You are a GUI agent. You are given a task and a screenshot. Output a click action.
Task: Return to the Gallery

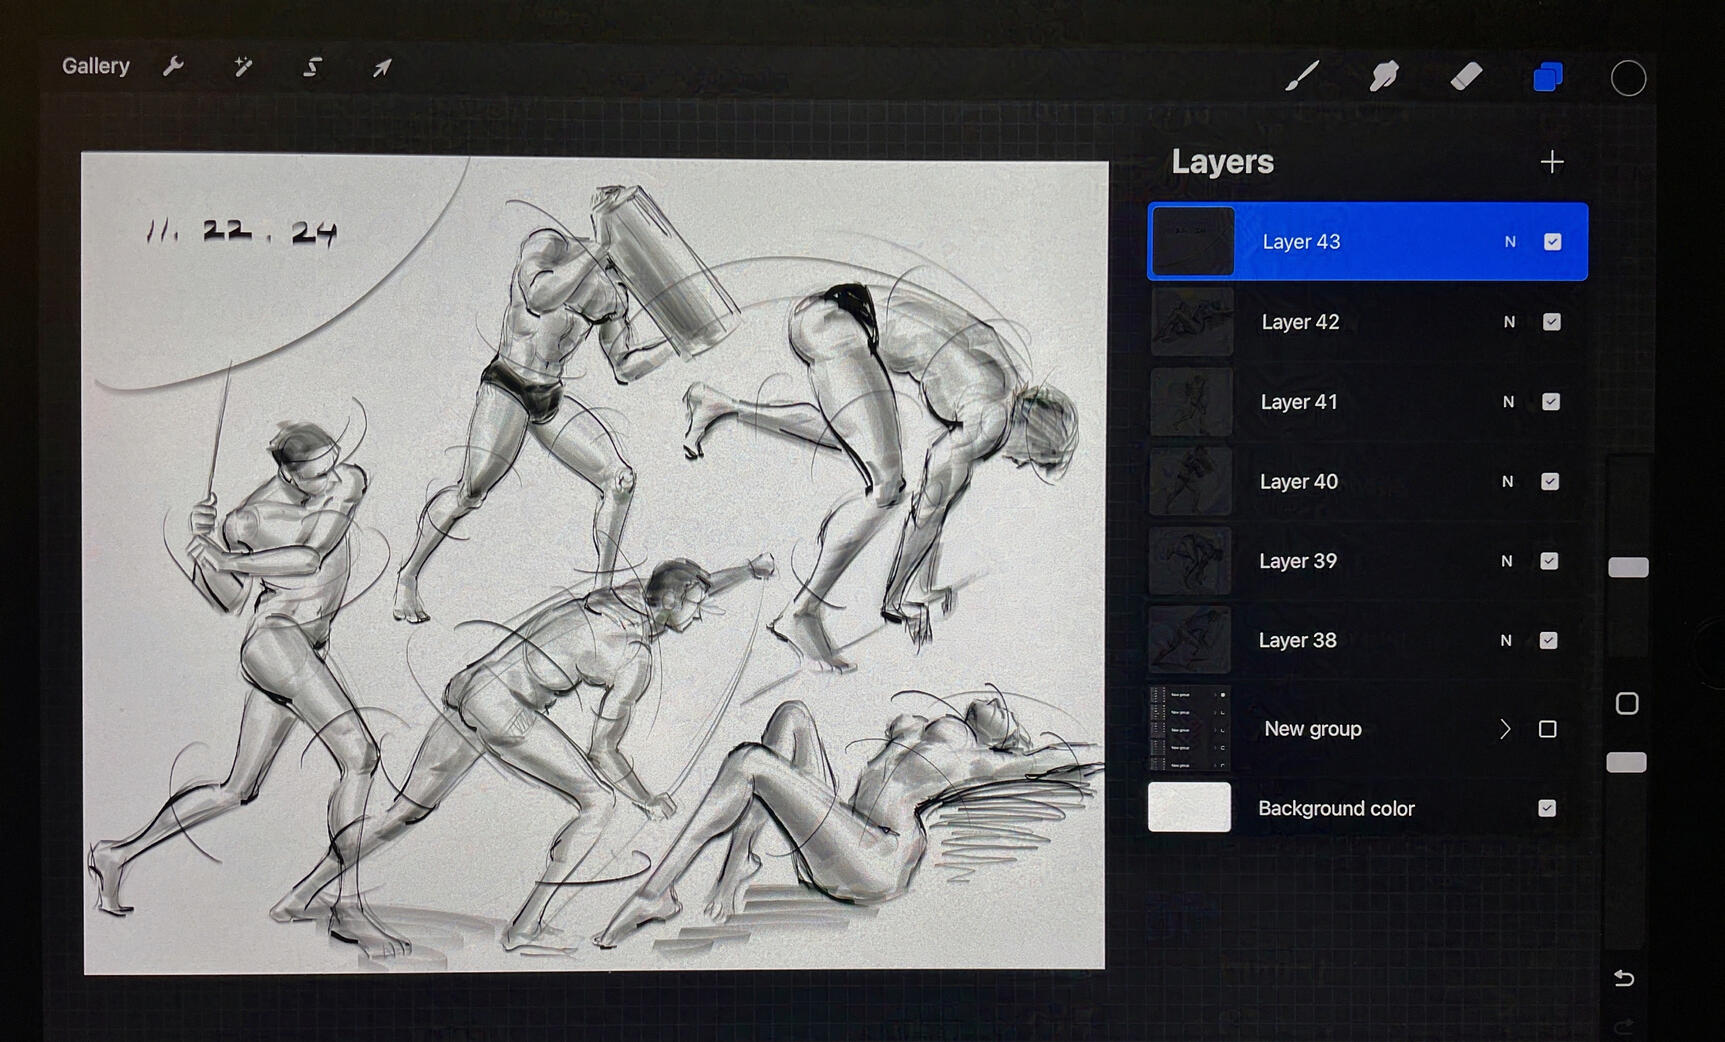click(96, 66)
